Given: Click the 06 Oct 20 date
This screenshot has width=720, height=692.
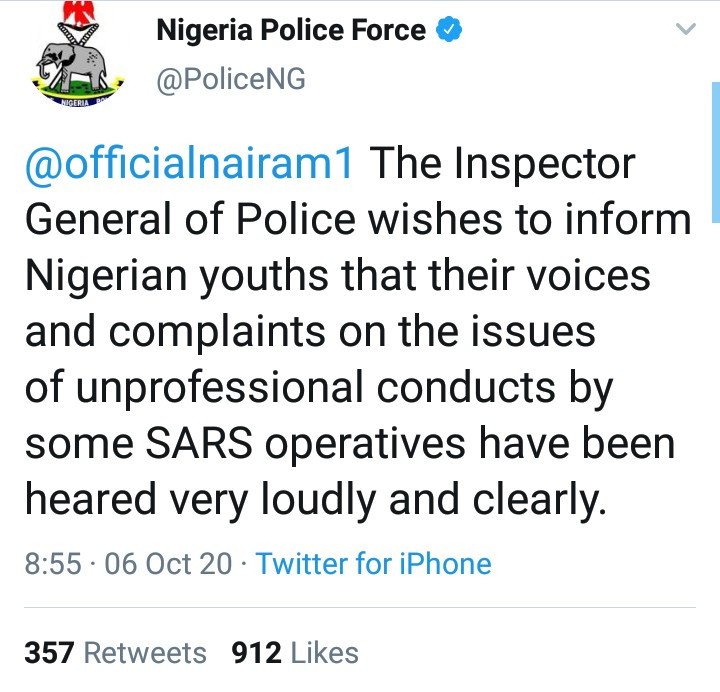Looking at the screenshot, I should point(168,564).
